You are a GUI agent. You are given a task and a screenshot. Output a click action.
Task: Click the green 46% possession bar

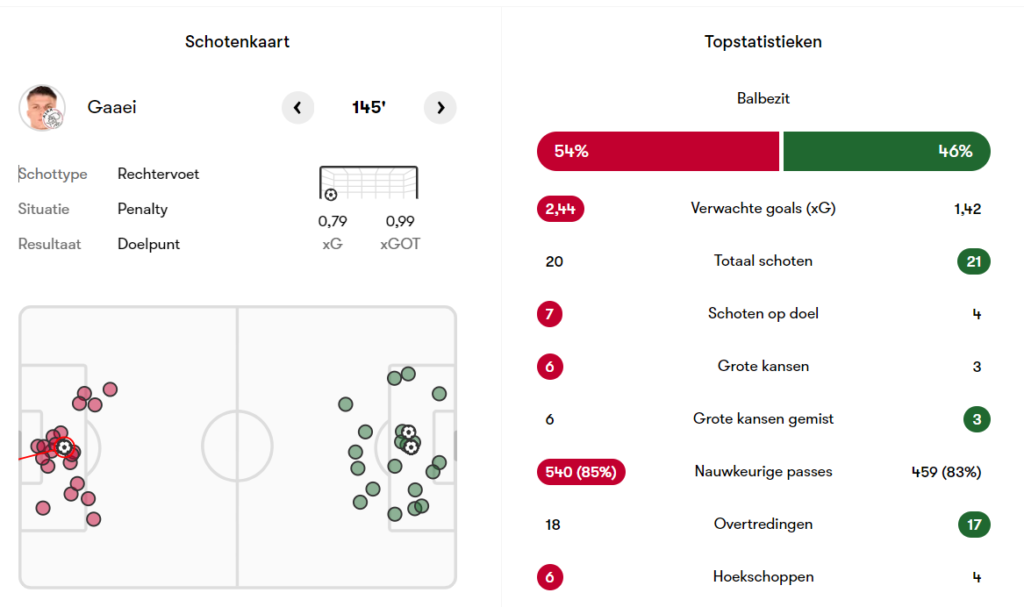point(886,152)
